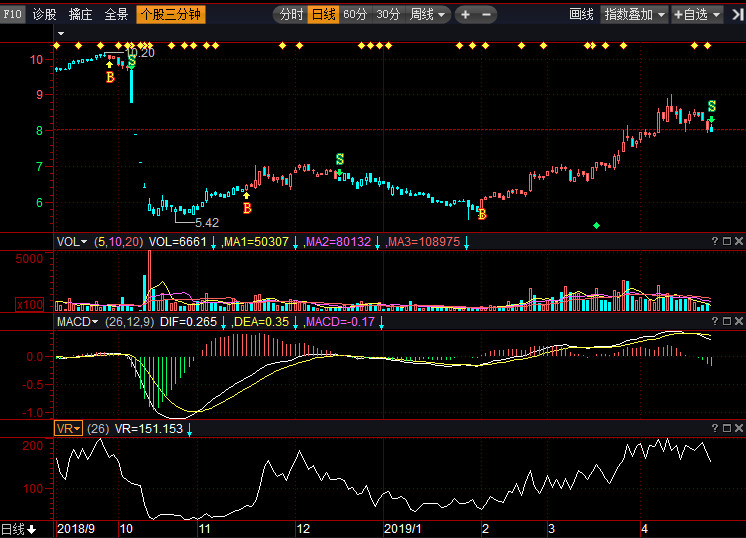Click the VOL=6661 value
Image resolution: width=746 pixels, height=538 pixels.
pos(177,242)
